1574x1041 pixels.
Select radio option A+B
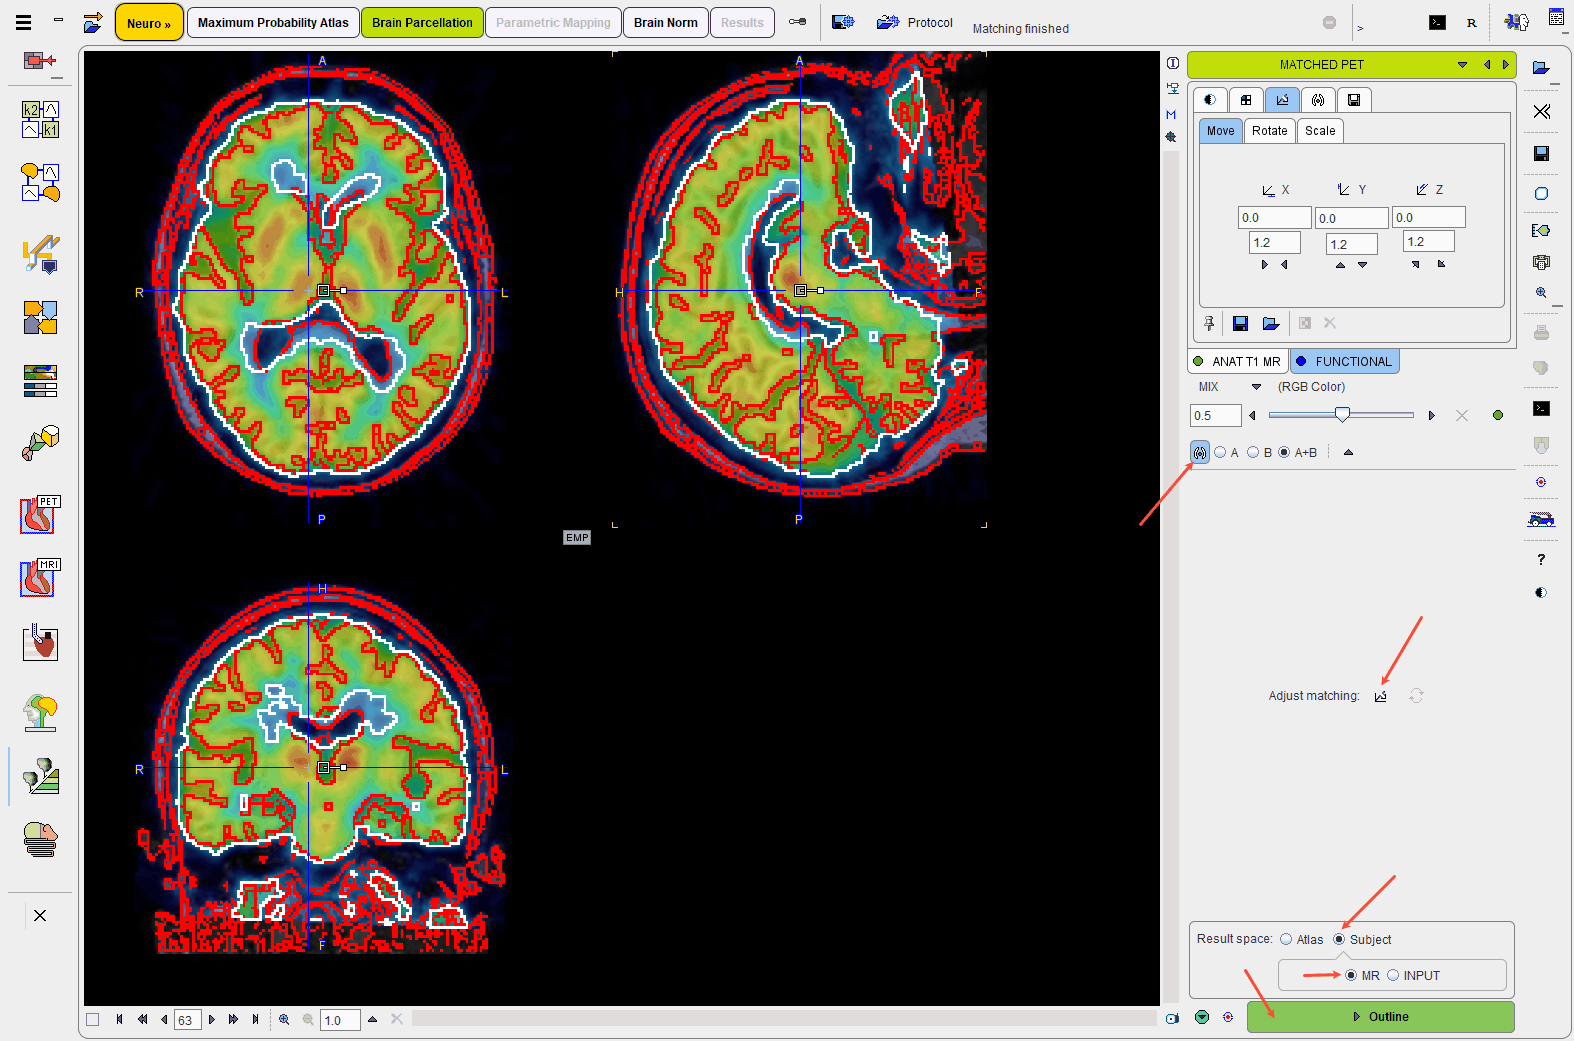click(1285, 452)
